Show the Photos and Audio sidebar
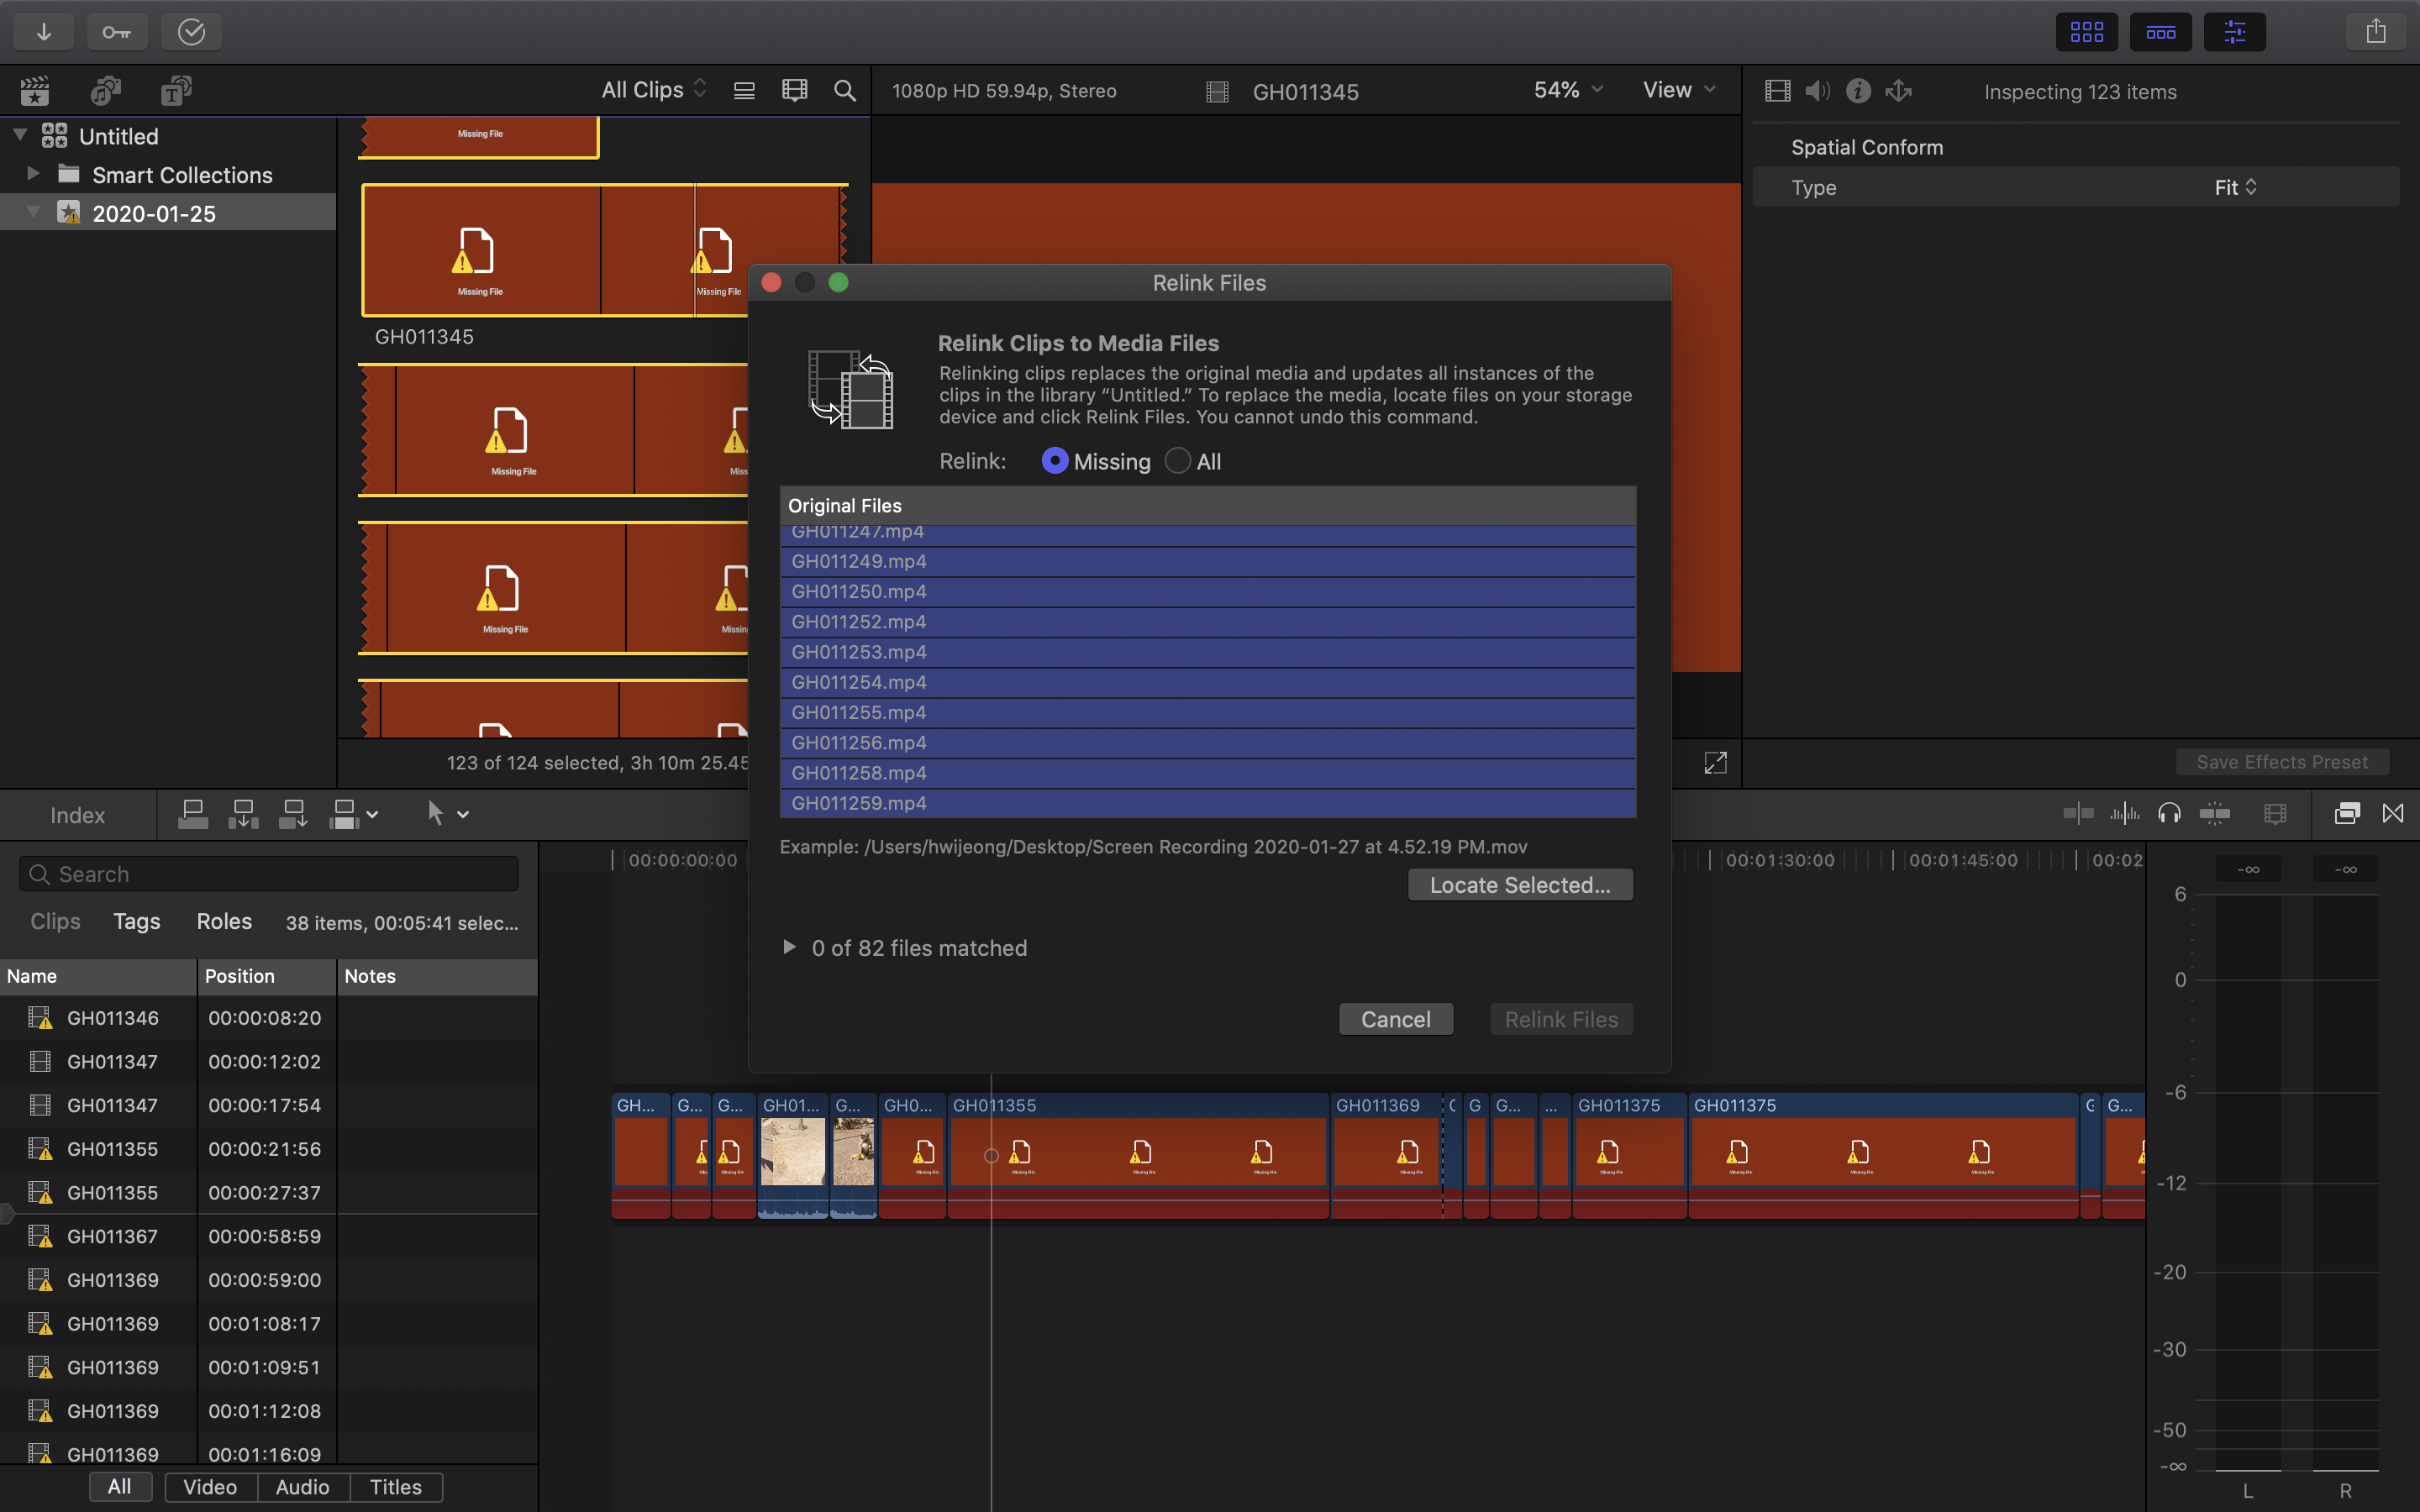The image size is (2420, 1512). coord(105,91)
